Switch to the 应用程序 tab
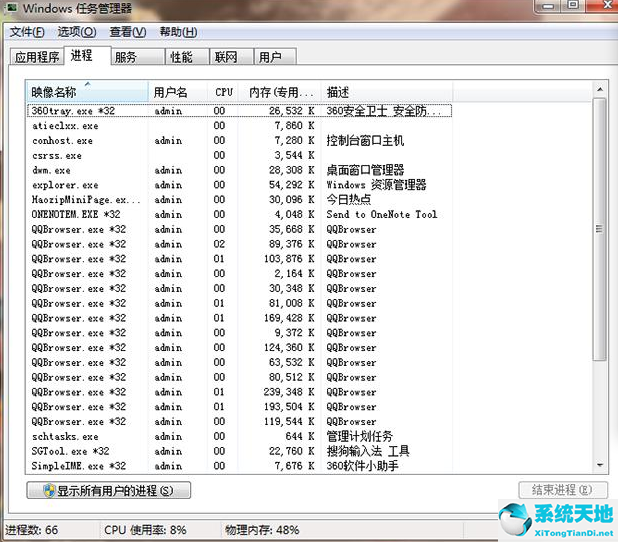 [37, 57]
